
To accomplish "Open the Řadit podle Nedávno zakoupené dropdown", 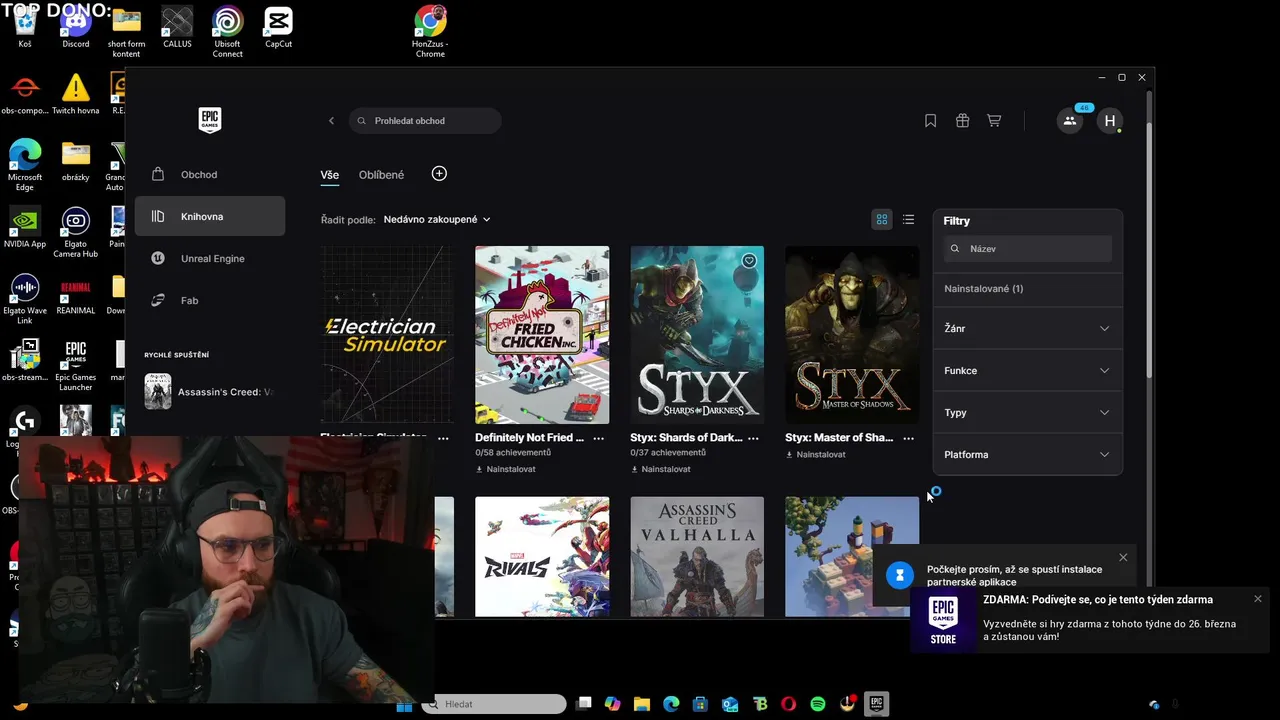I will click(x=437, y=219).
